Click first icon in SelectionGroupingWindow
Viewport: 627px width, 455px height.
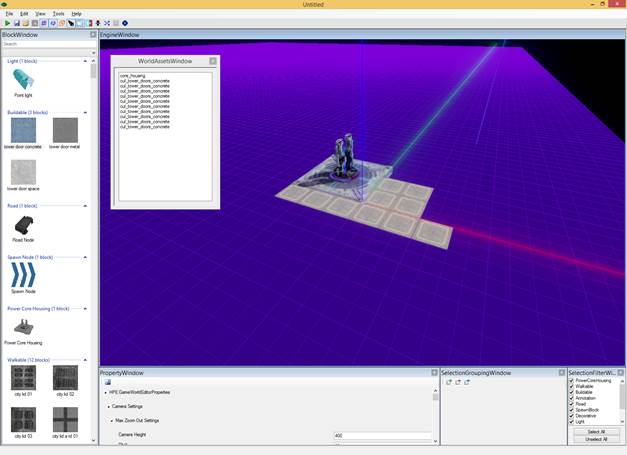(448, 382)
